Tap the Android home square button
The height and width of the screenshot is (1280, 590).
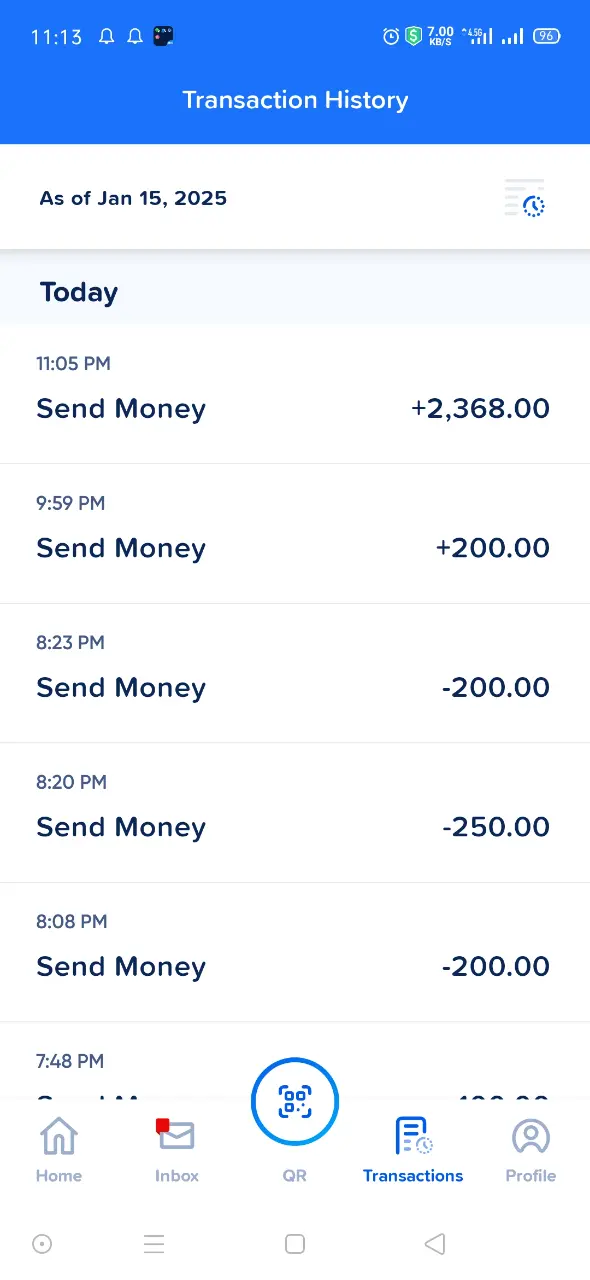[295, 1244]
